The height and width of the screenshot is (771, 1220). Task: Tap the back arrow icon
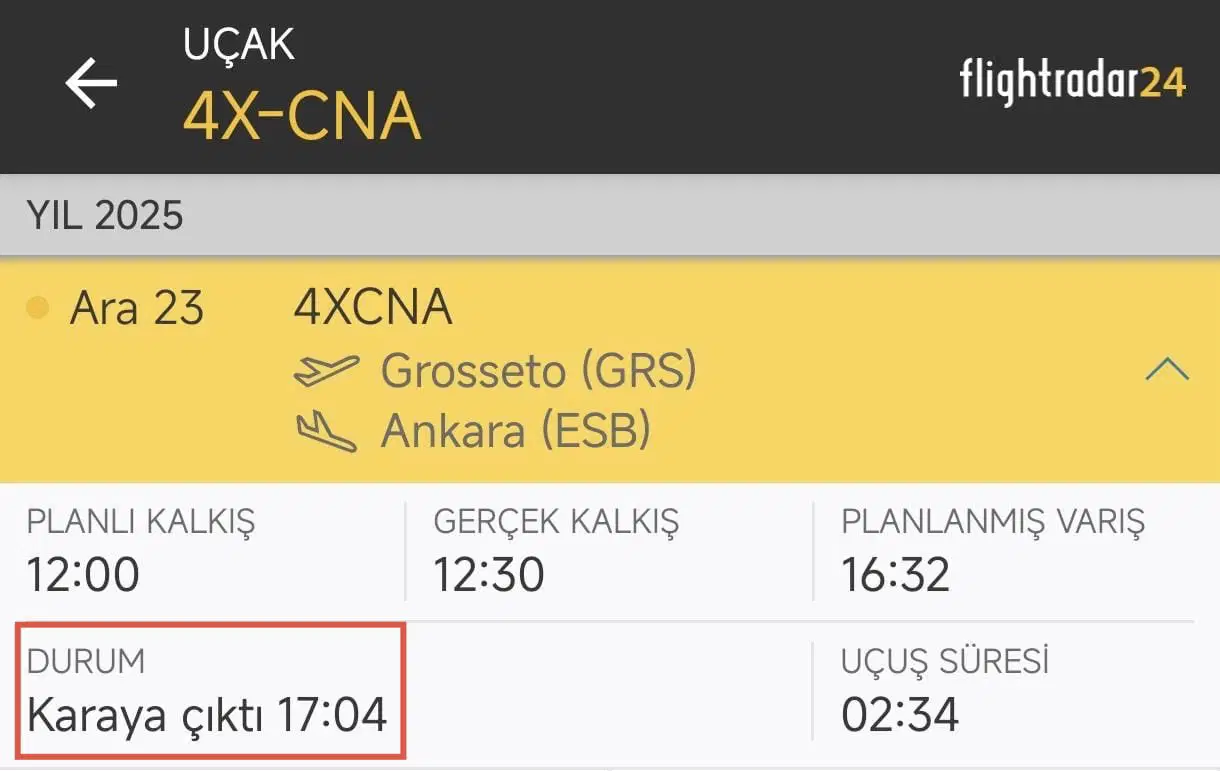[91, 82]
